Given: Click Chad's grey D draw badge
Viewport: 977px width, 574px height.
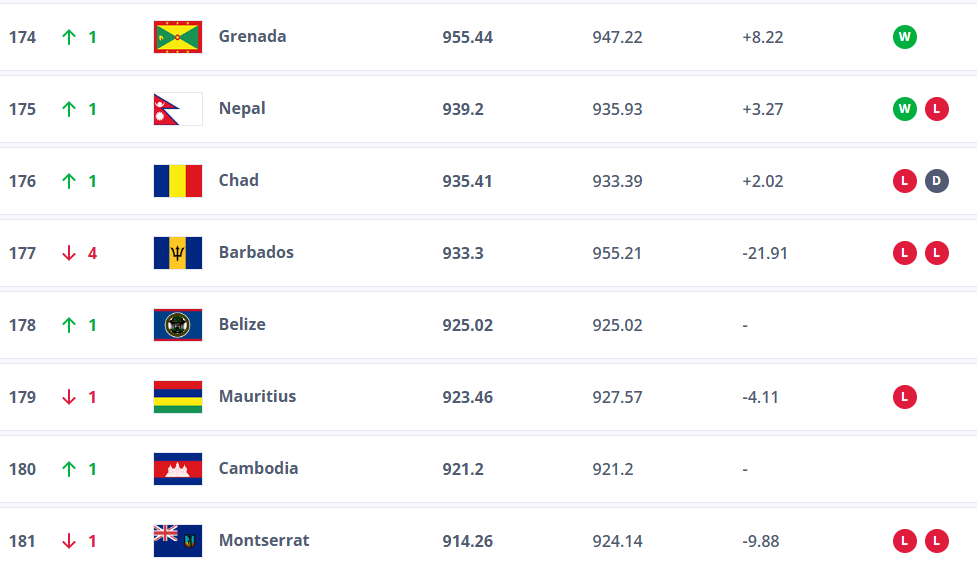Looking at the screenshot, I should (936, 181).
